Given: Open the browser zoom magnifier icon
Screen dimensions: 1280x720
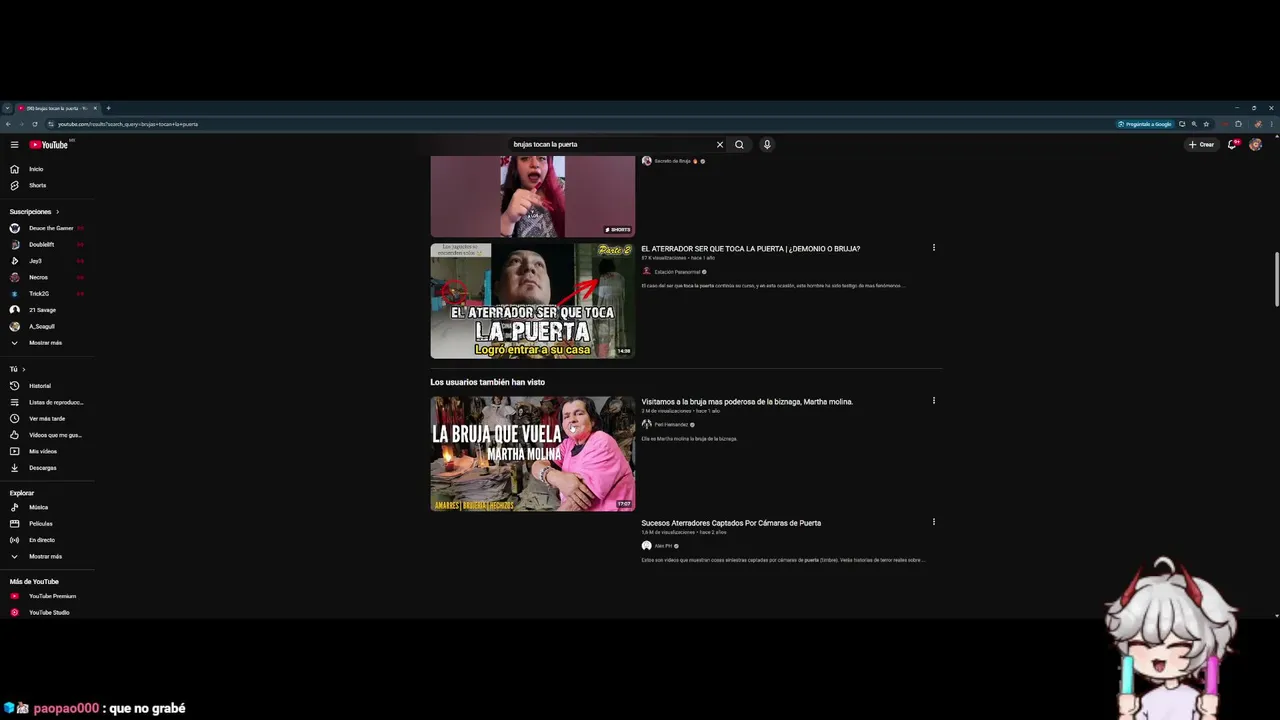Looking at the screenshot, I should (x=1194, y=124).
